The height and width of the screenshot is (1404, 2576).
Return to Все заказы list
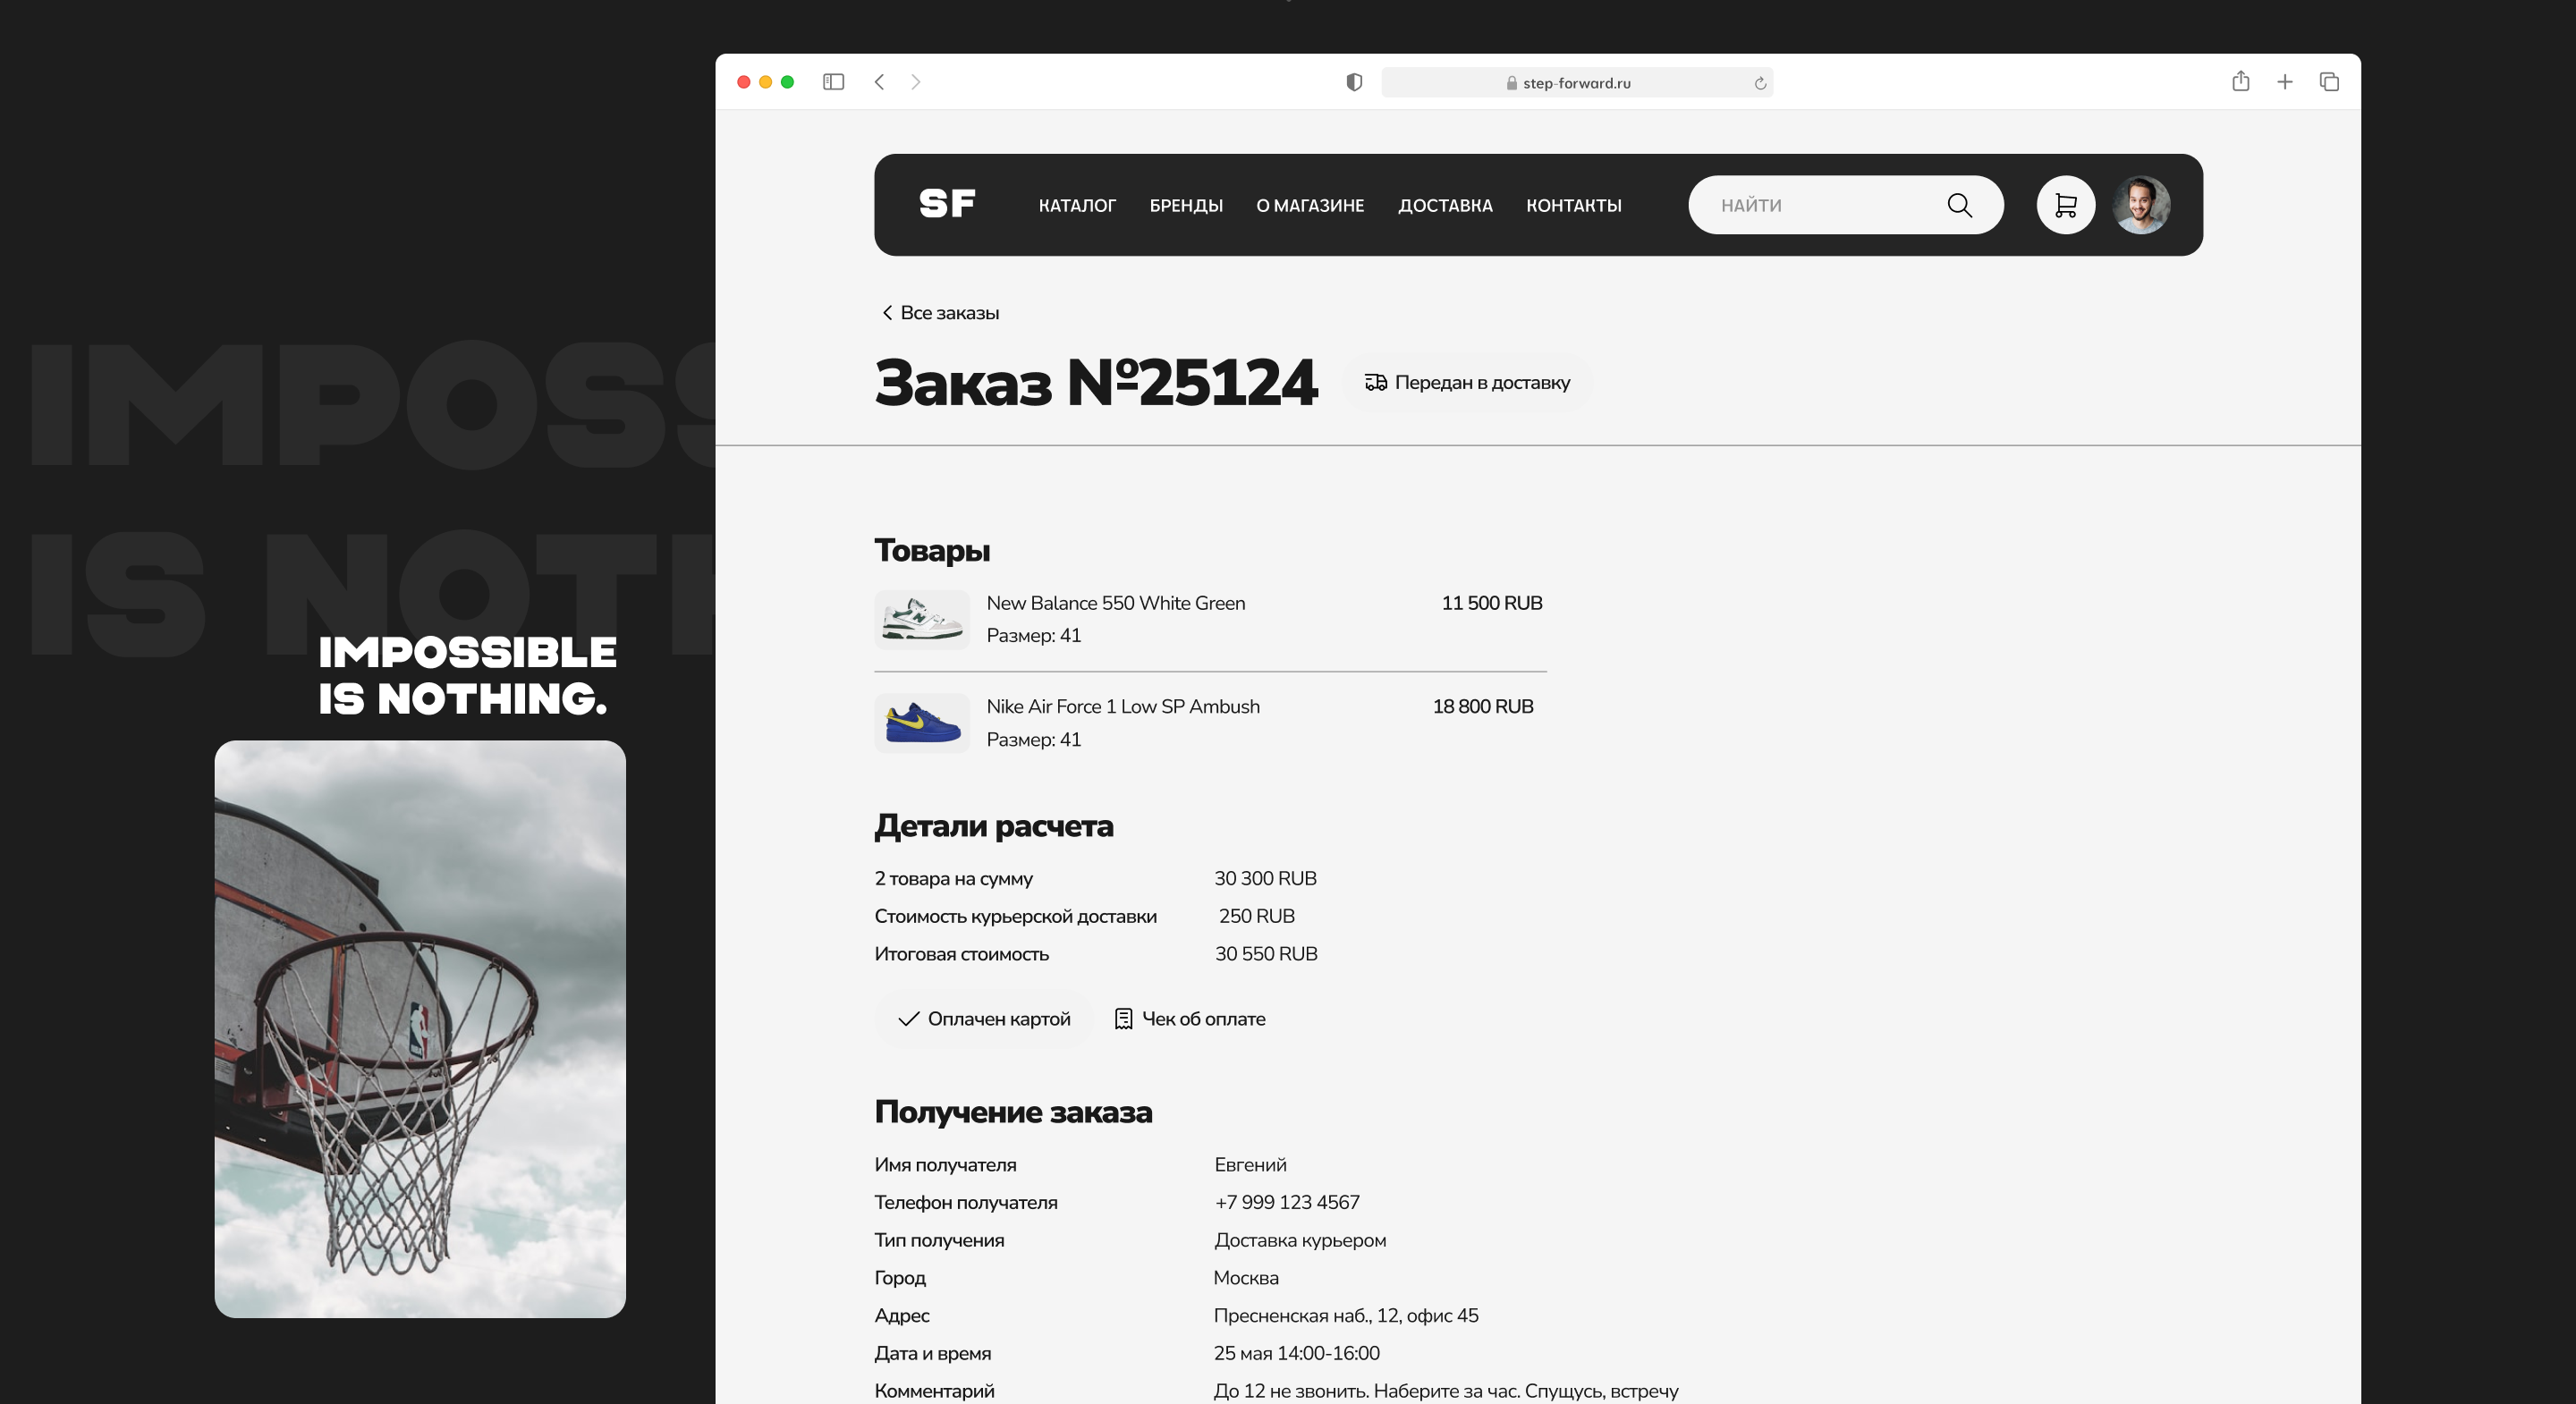(x=940, y=313)
